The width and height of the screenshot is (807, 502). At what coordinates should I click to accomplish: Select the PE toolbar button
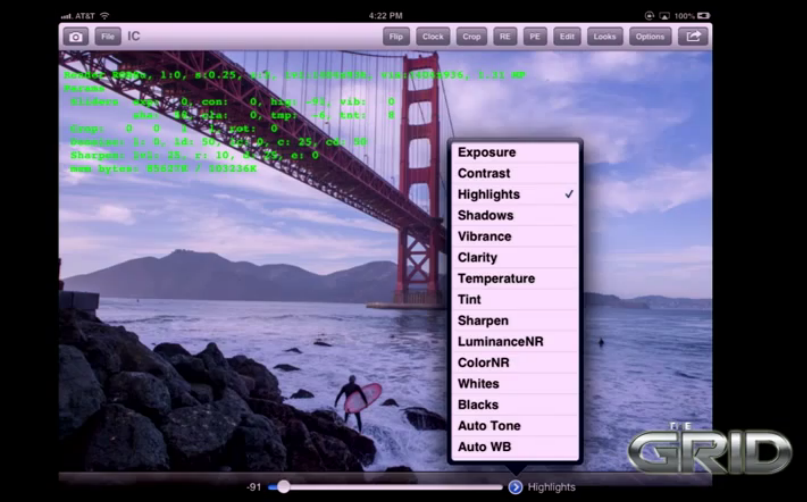click(x=536, y=36)
